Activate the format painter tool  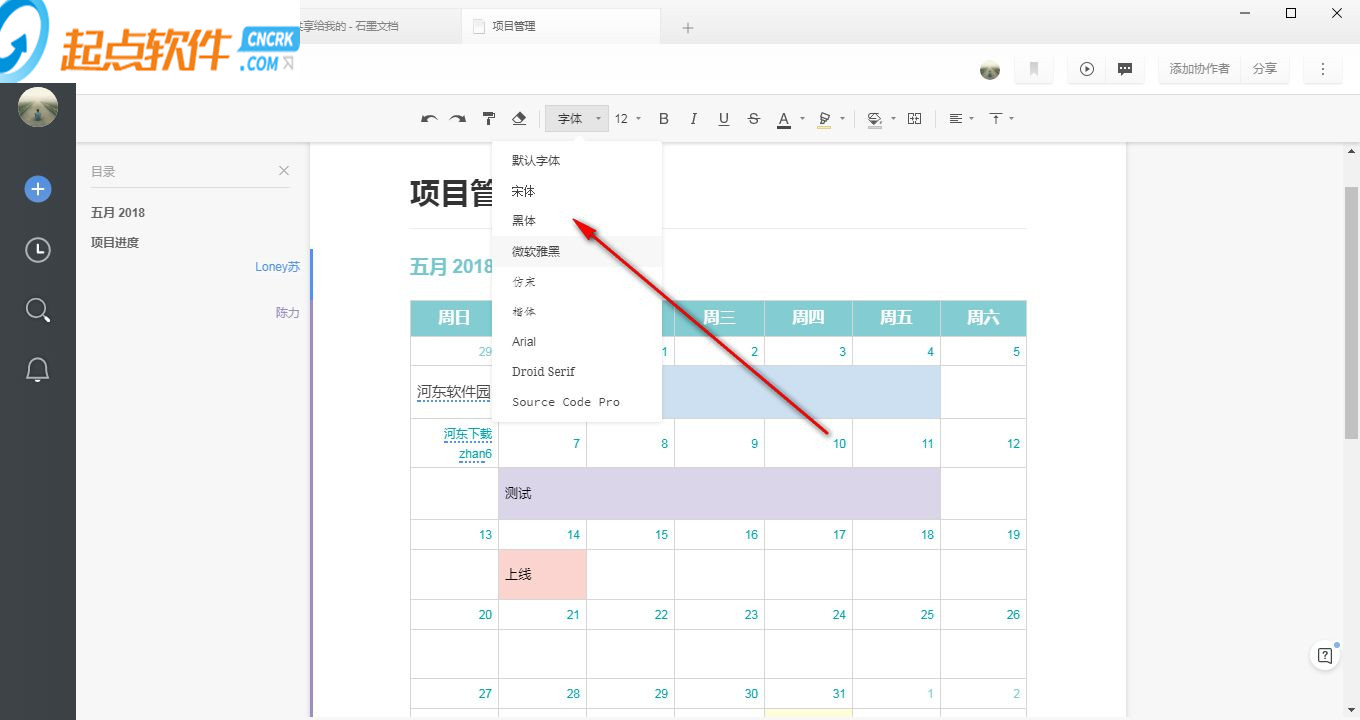(x=489, y=119)
